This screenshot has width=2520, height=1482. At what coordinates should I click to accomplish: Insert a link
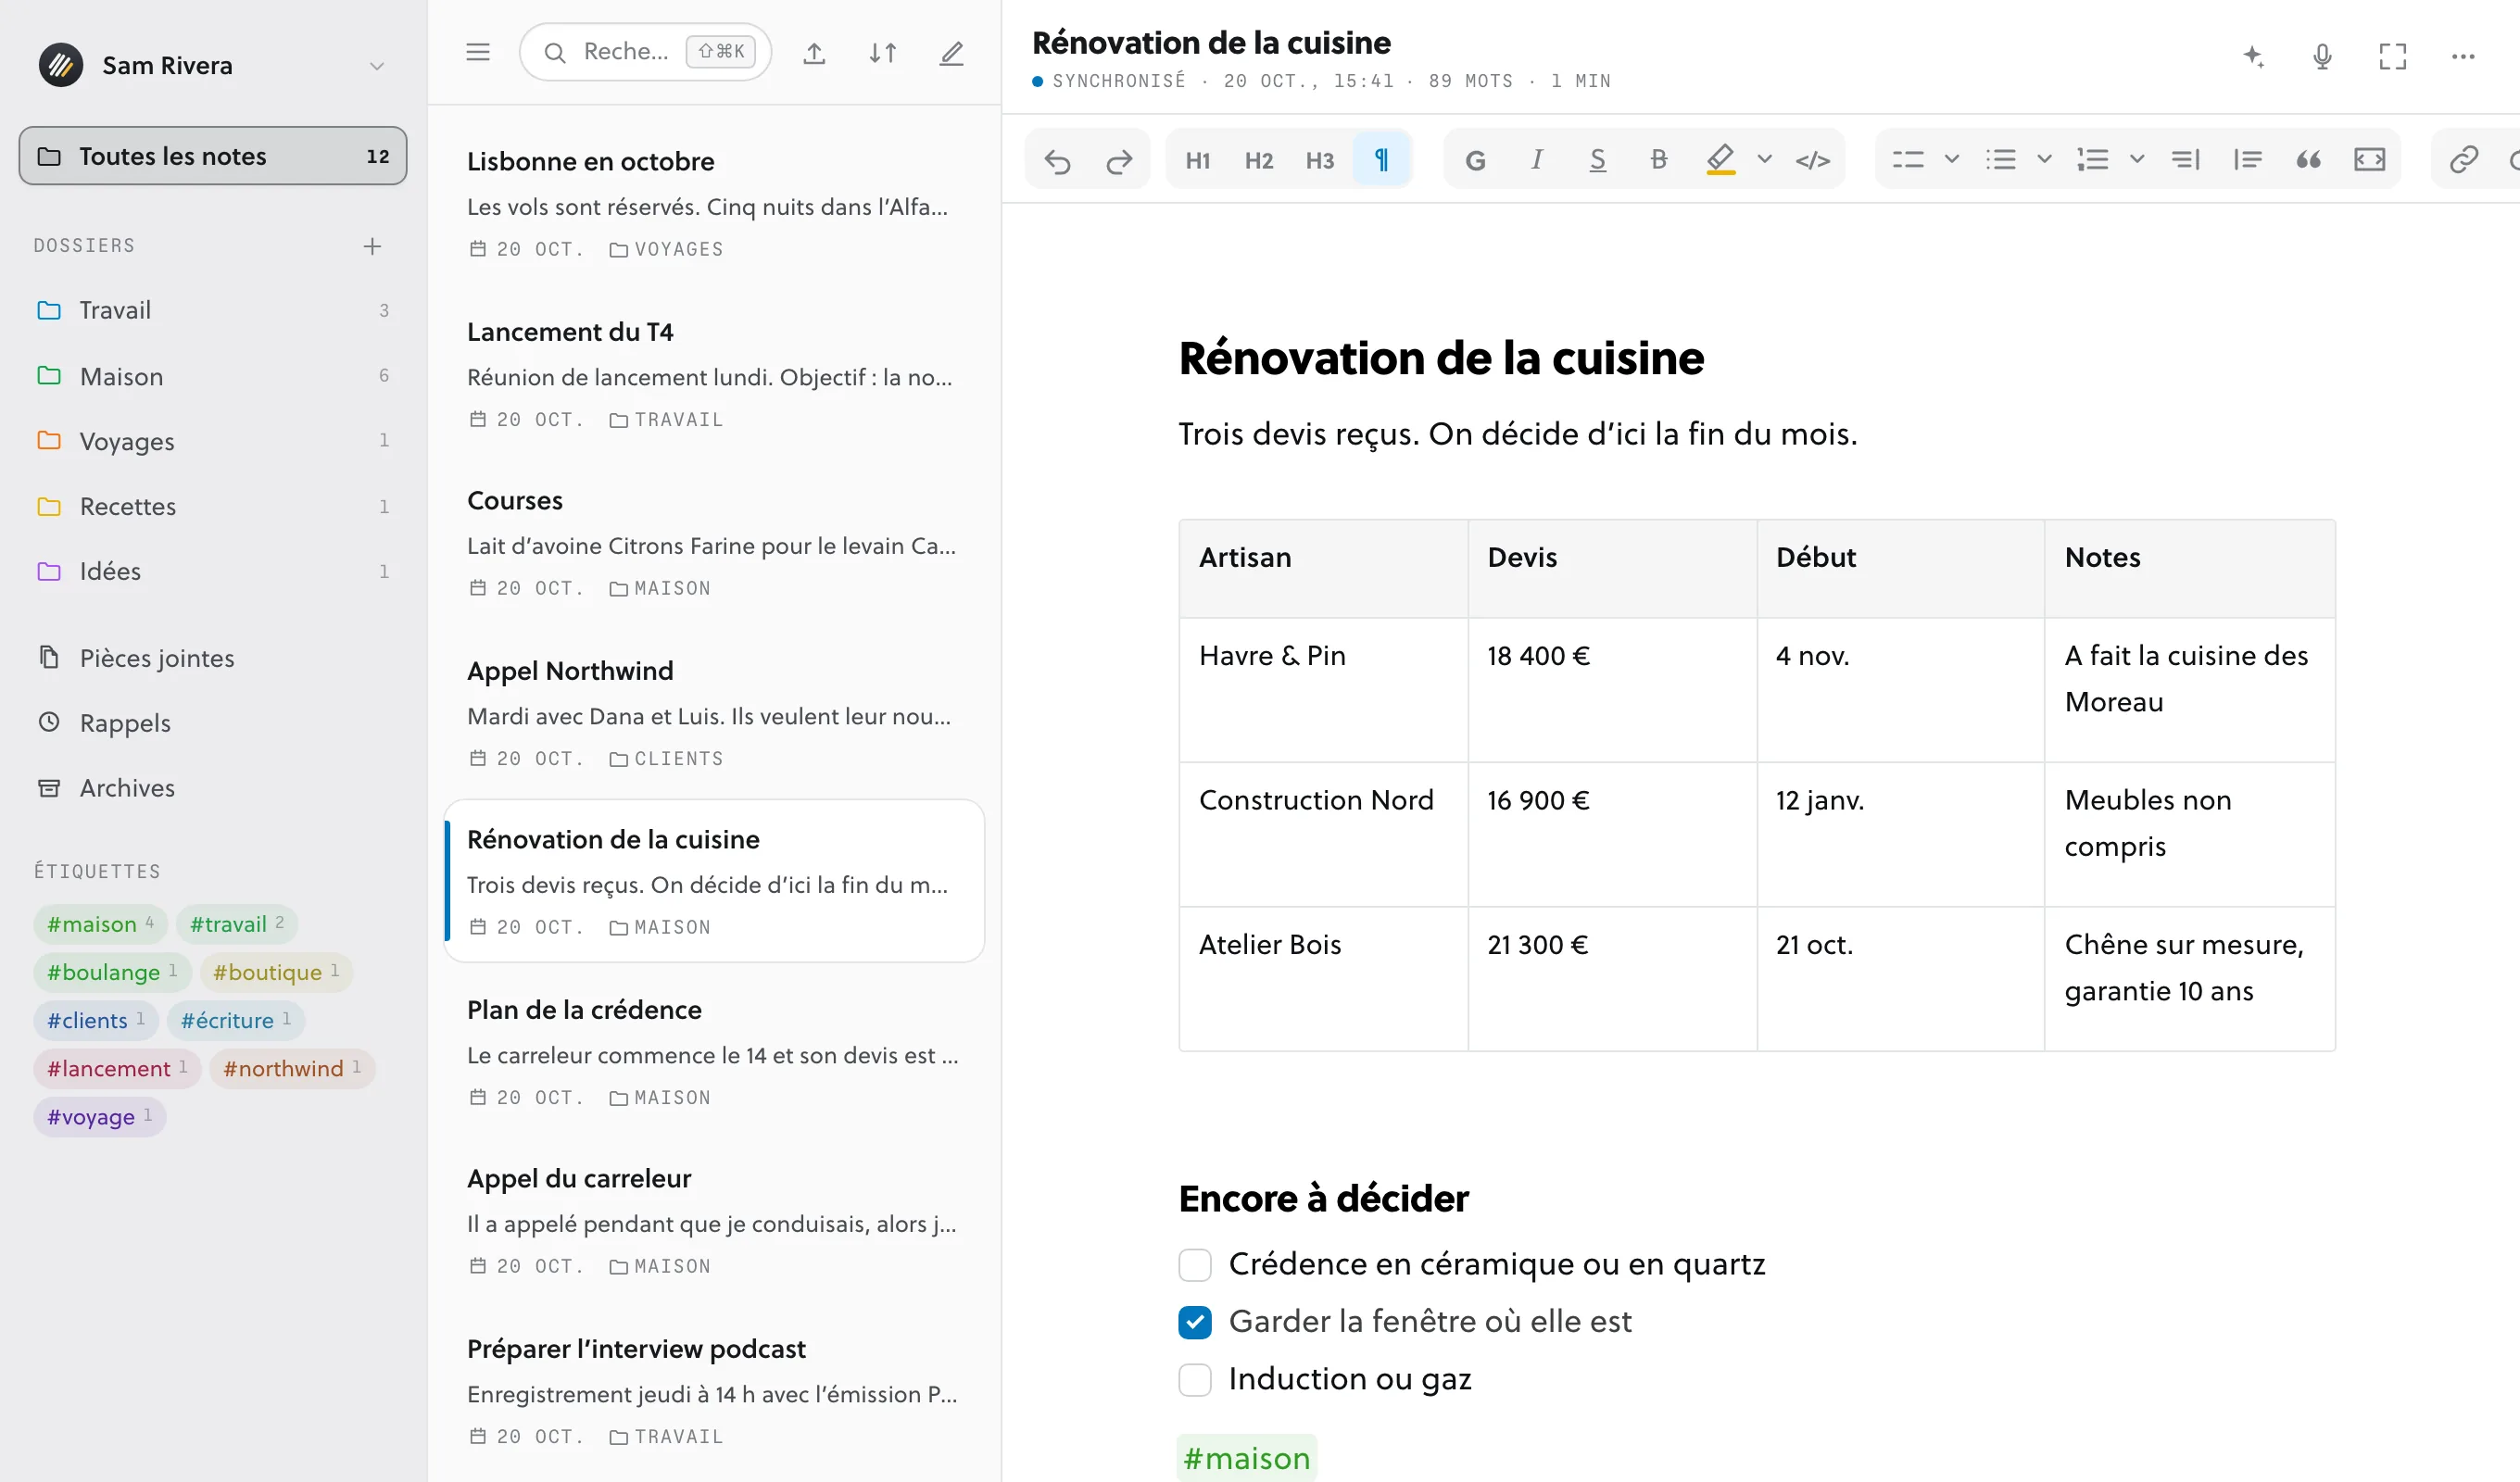click(x=2464, y=160)
